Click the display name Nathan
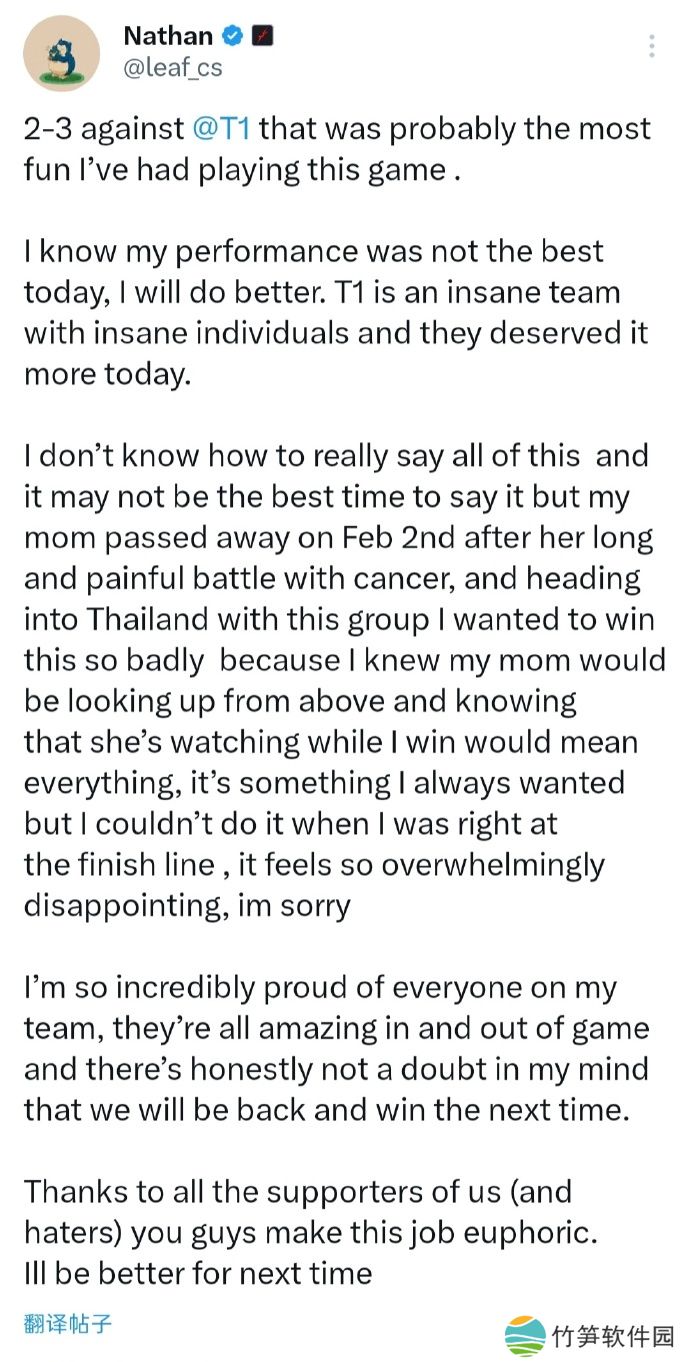Screen dimensions: 690x1362 (x=167, y=37)
